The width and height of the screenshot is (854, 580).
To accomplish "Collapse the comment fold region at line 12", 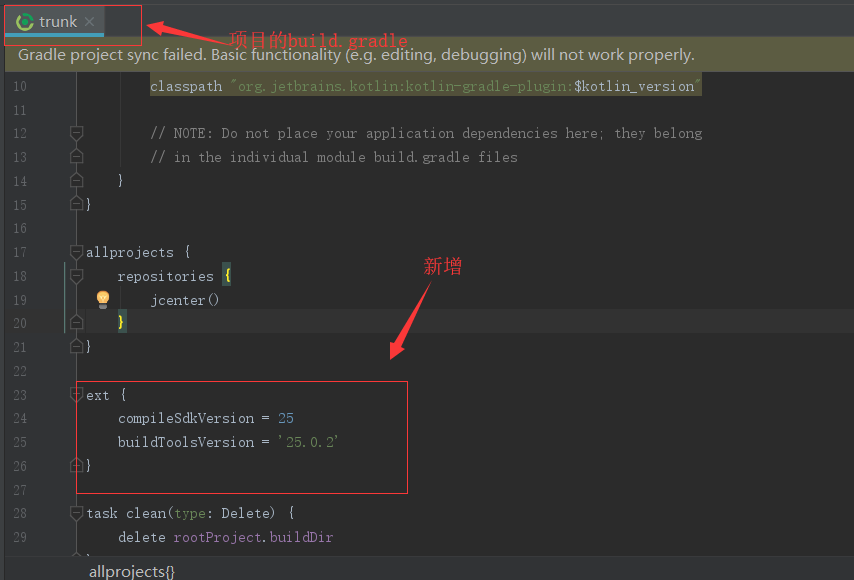I will pyautogui.click(x=75, y=132).
